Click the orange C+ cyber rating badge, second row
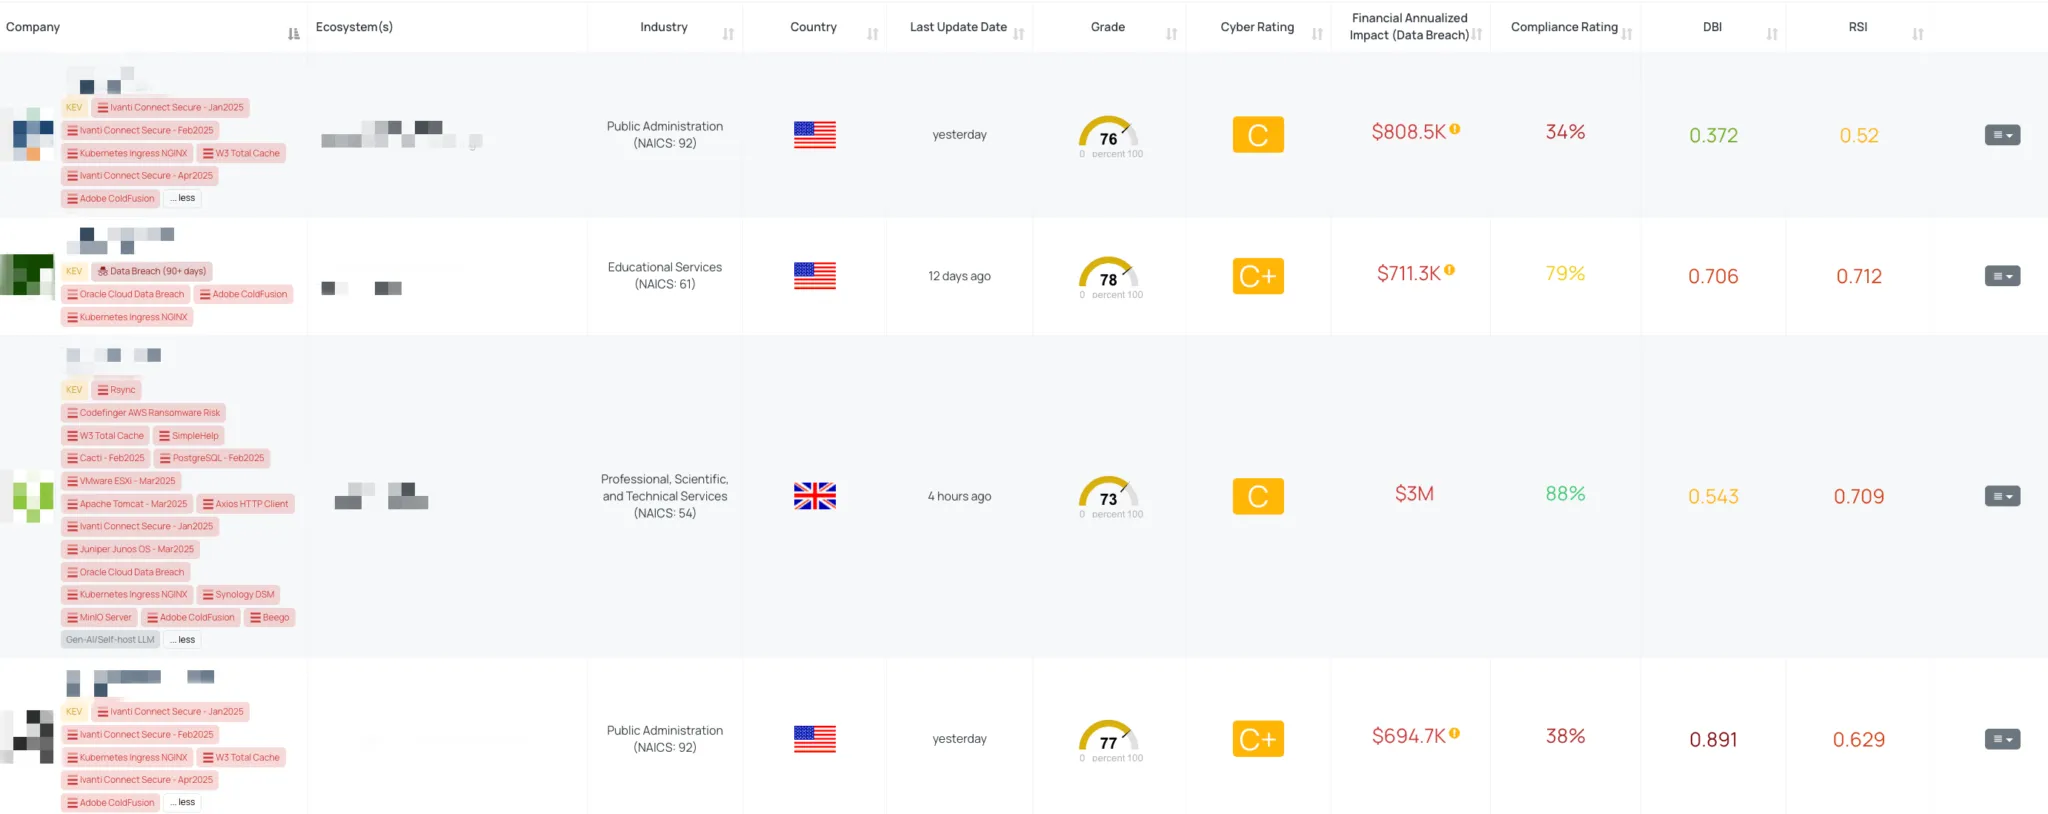Viewport: 2048px width, 814px height. 1258,276
